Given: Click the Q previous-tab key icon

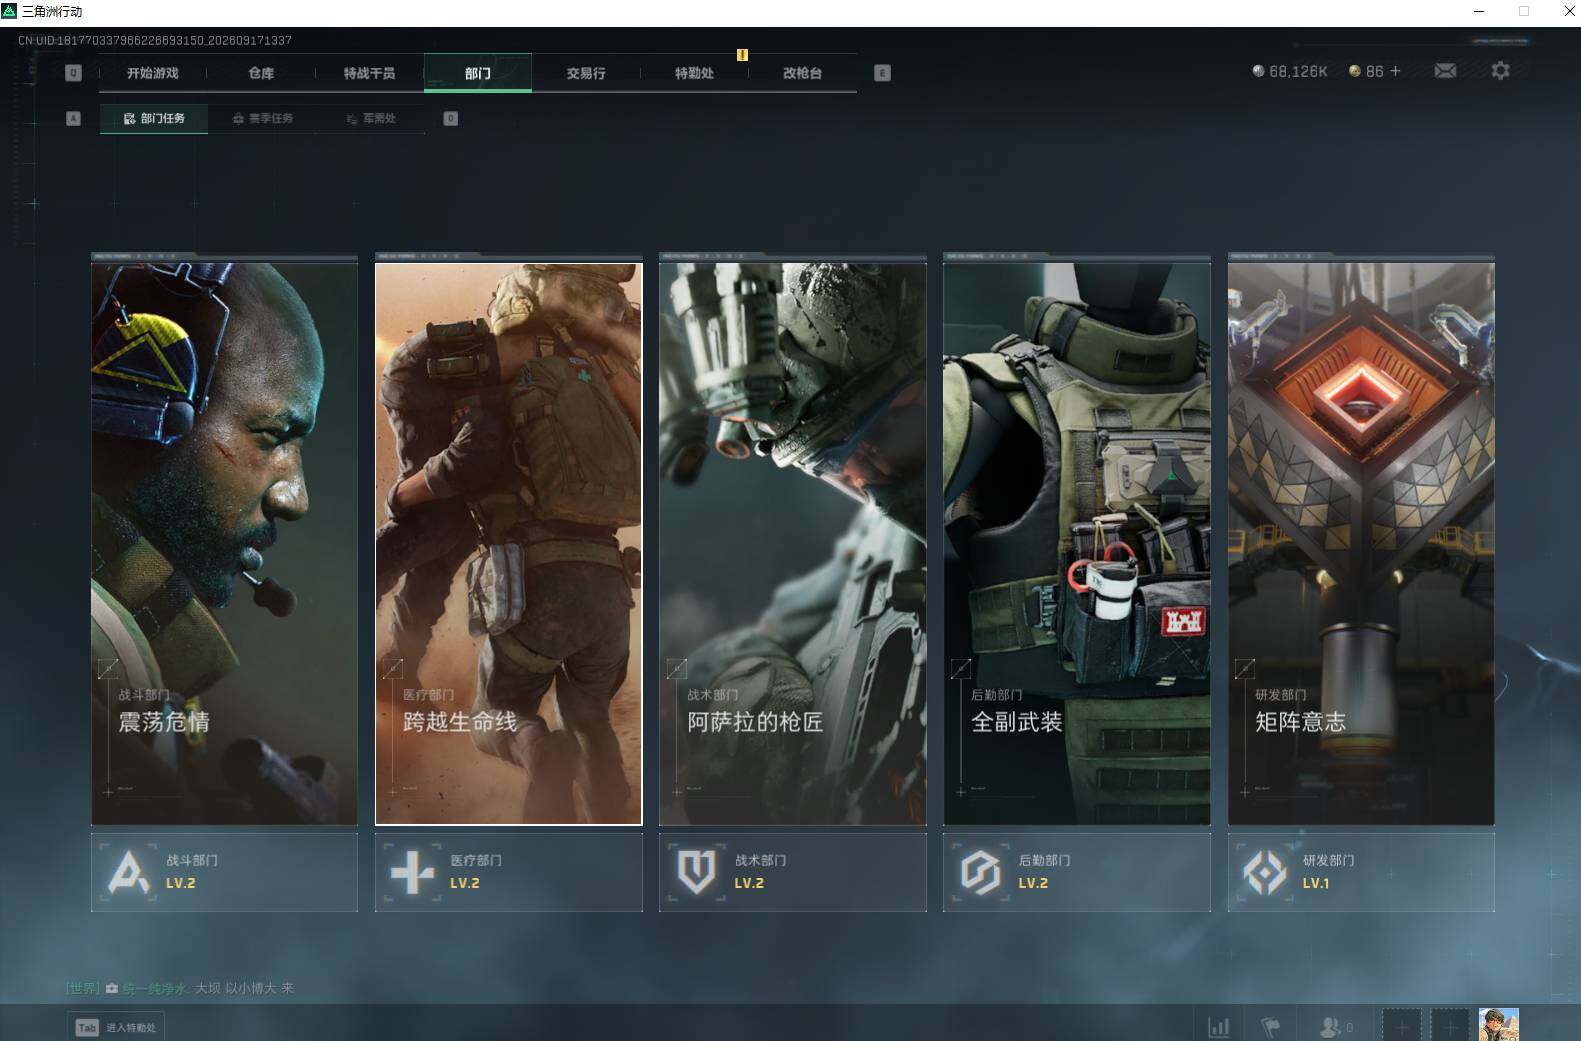Looking at the screenshot, I should 73,73.
